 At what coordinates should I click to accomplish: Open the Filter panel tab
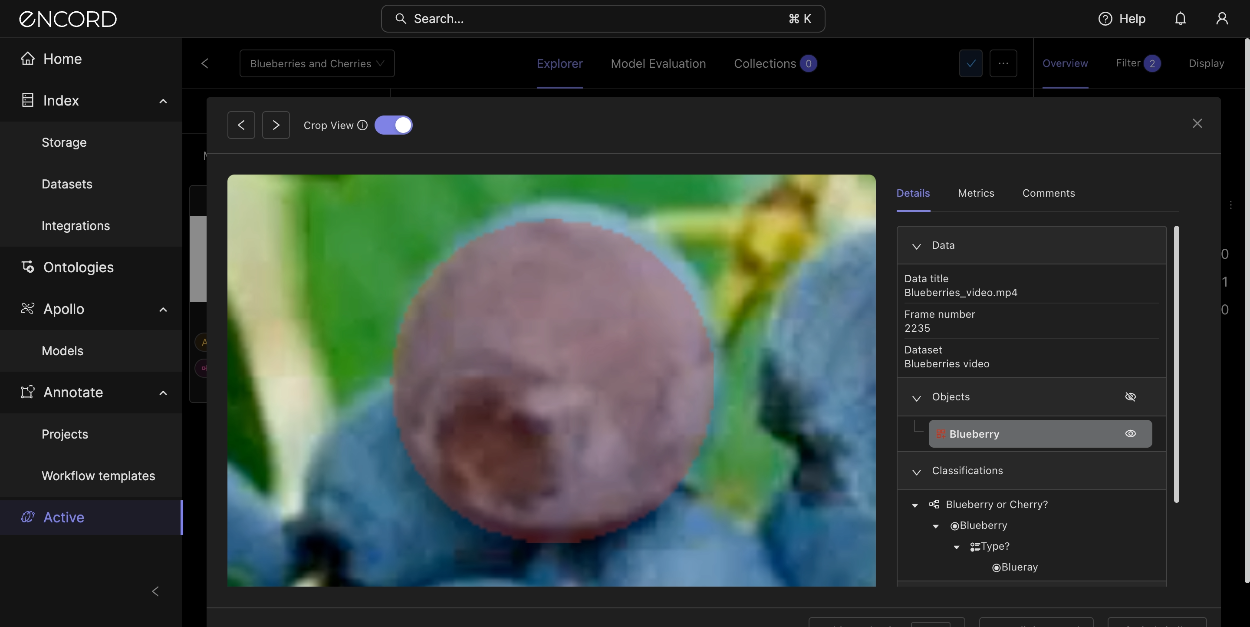1138,64
